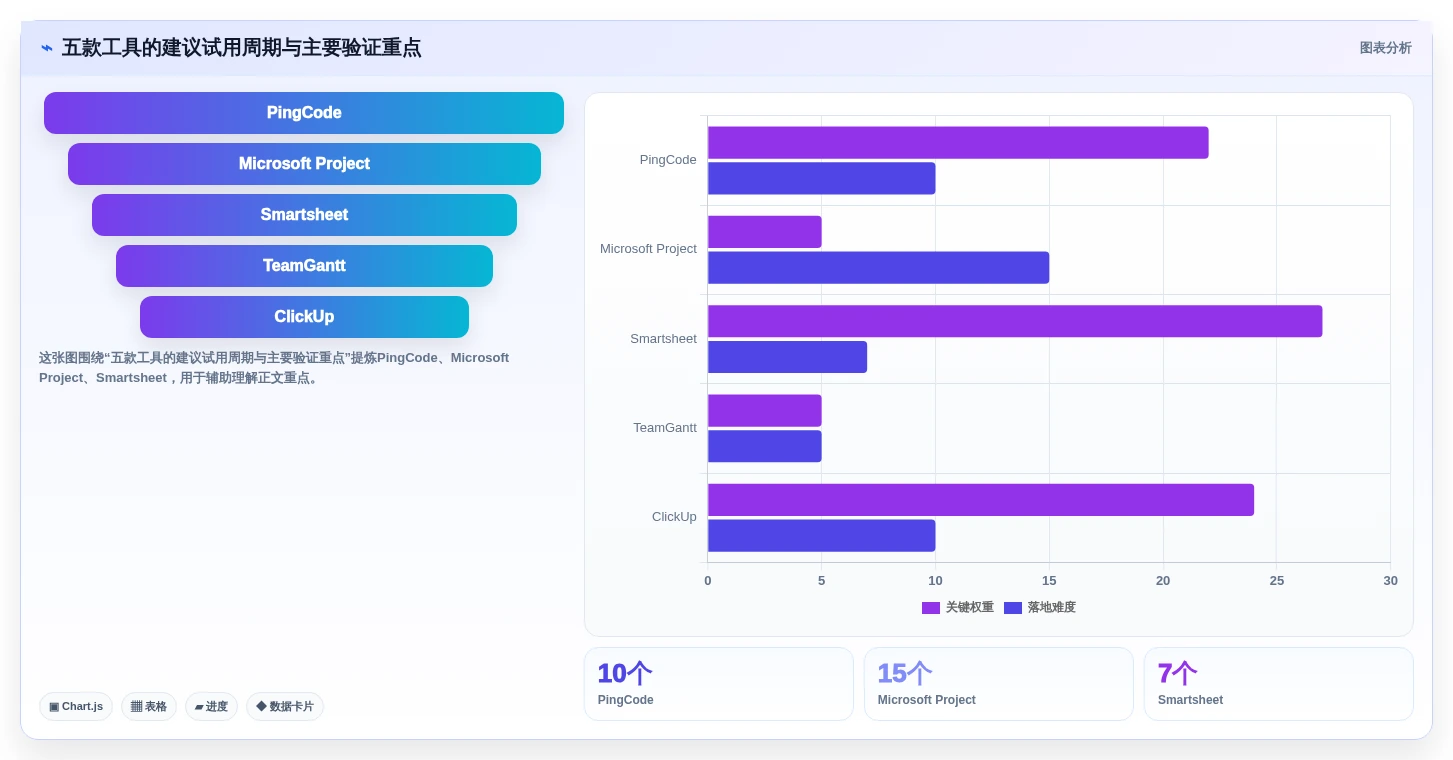Click the 图表分析 label
The height and width of the screenshot is (760, 1453).
[x=1385, y=48]
